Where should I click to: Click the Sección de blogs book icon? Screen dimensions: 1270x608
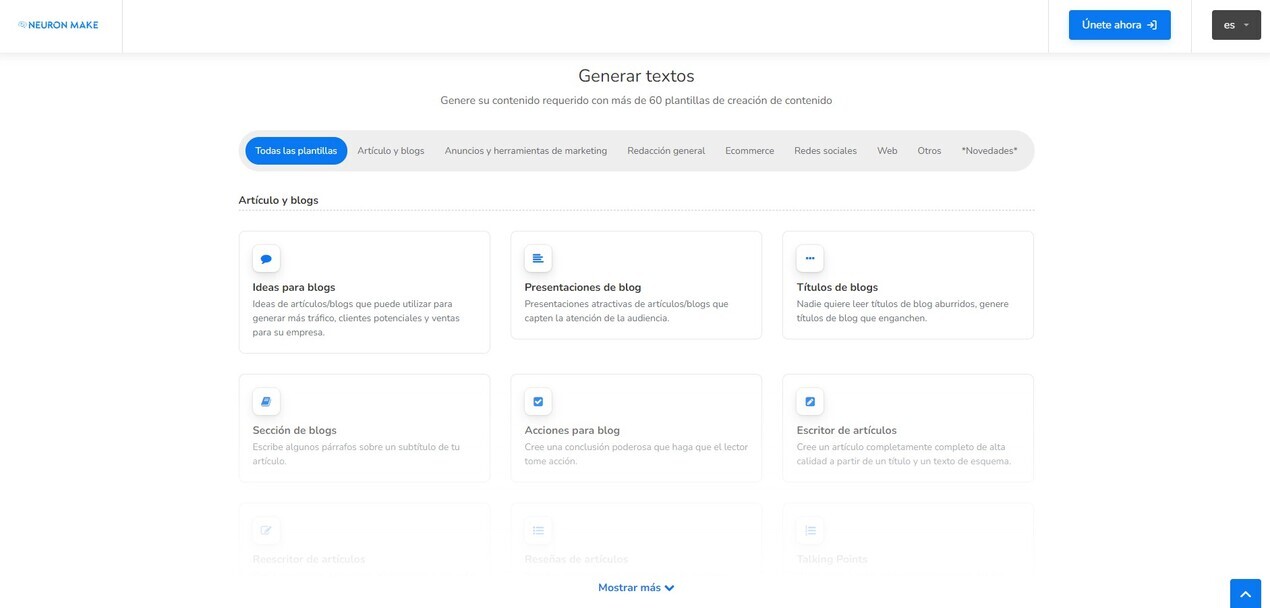266,402
